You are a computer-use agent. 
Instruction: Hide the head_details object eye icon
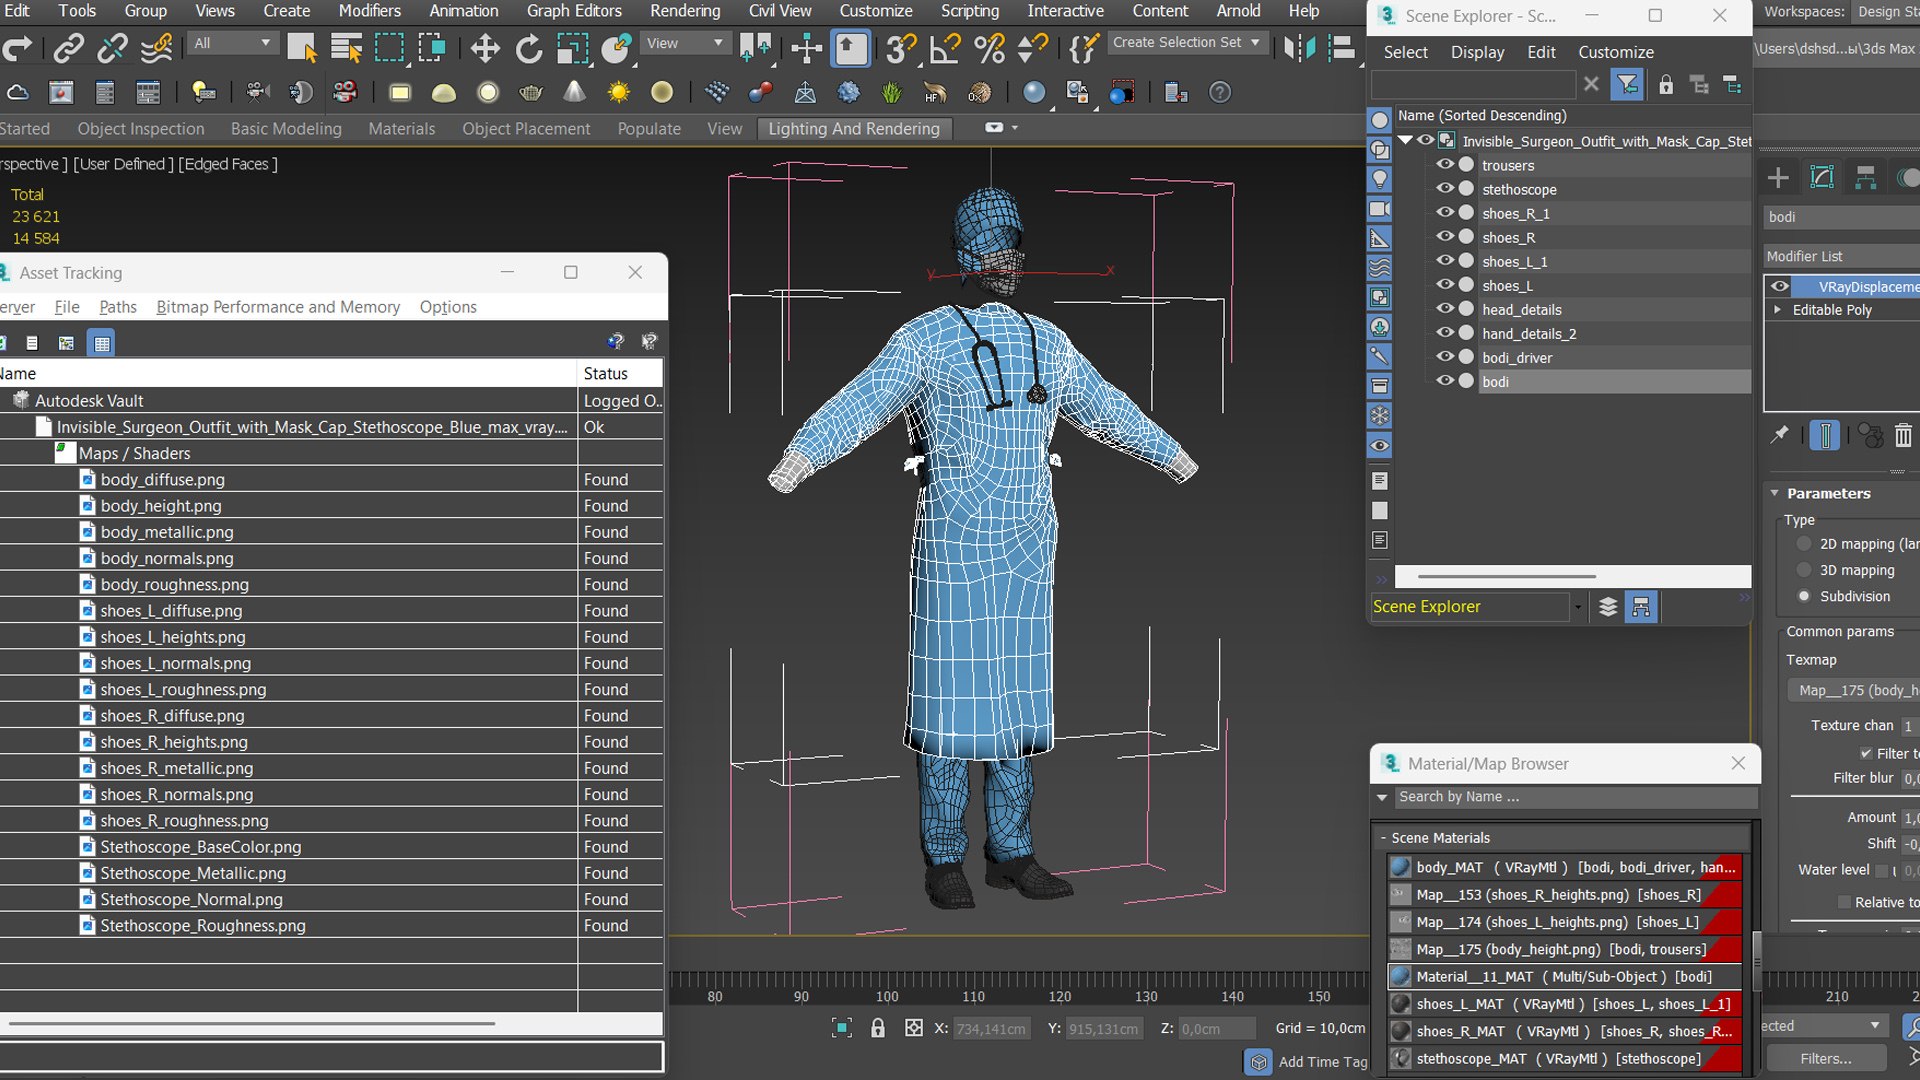1445,309
